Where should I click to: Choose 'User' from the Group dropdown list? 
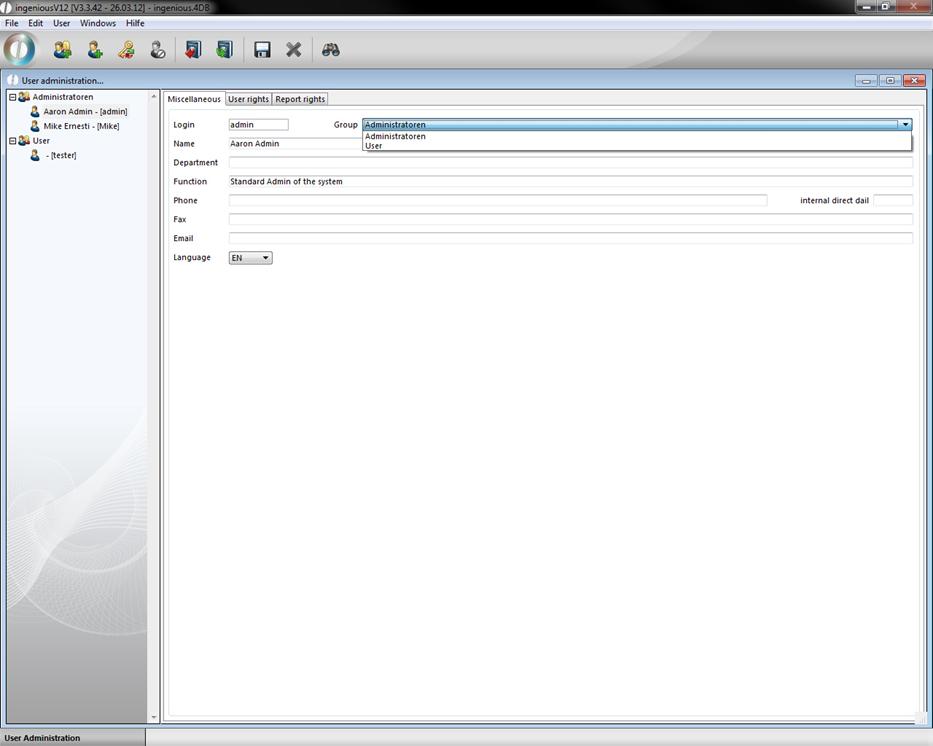(374, 146)
